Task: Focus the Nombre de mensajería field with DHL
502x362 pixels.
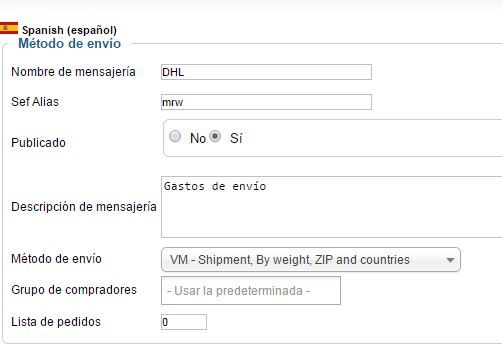Action: click(266, 72)
